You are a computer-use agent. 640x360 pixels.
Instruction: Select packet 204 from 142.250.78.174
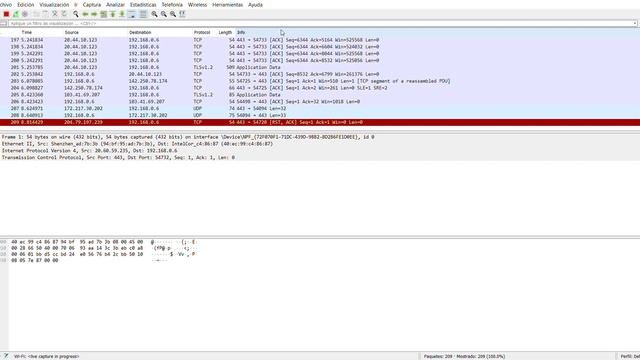[320, 88]
